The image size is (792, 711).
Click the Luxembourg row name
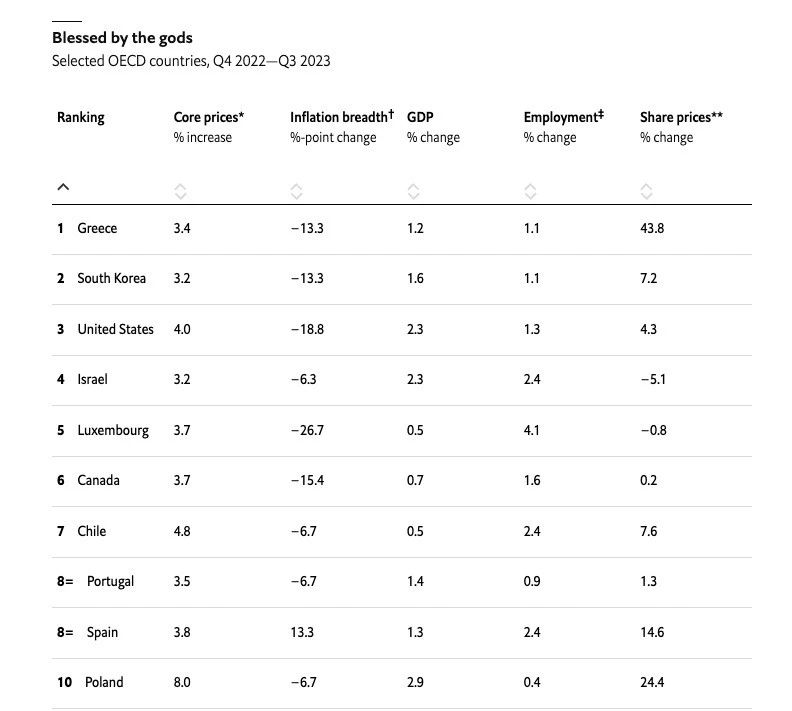pos(113,430)
